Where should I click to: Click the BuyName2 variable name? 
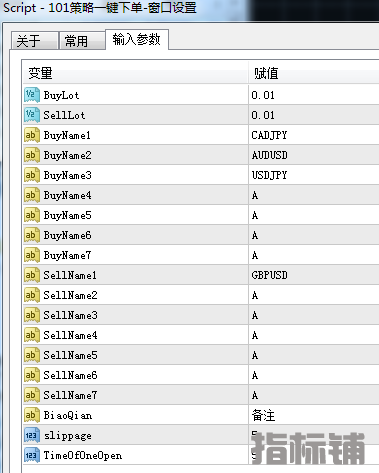67,155
